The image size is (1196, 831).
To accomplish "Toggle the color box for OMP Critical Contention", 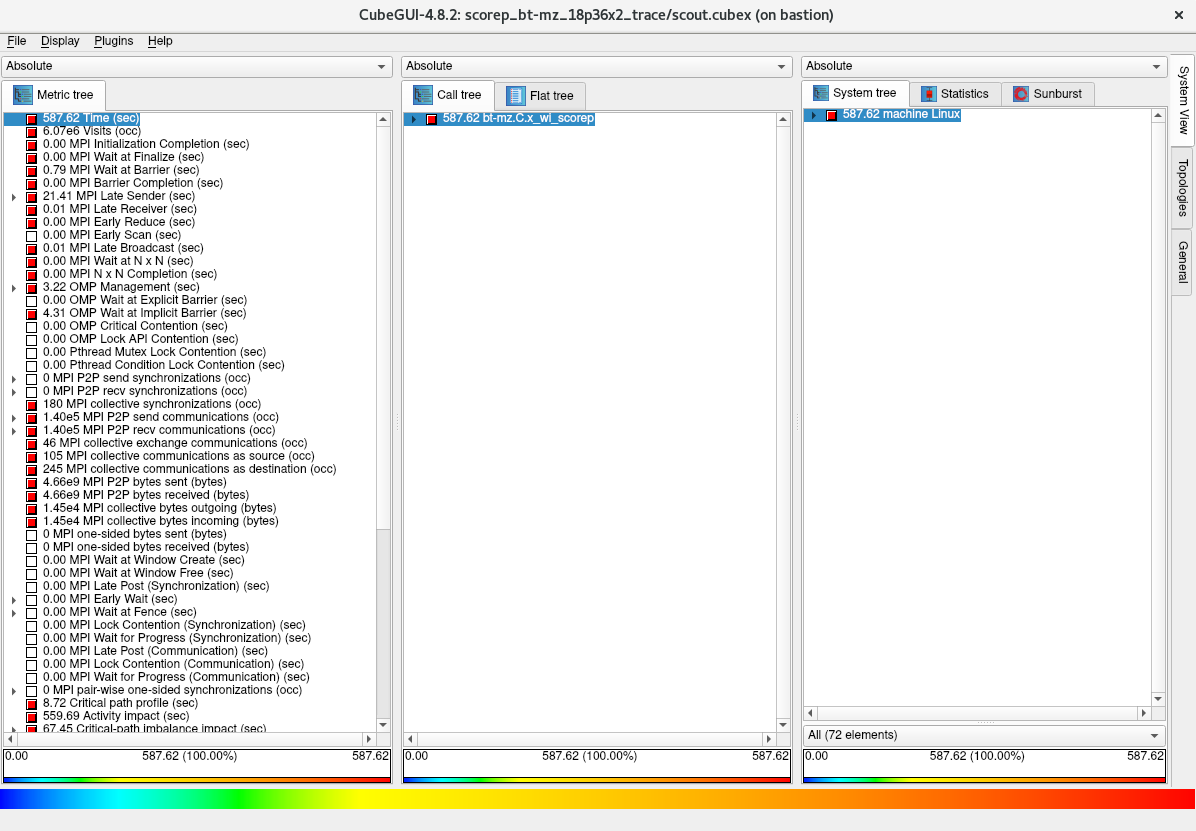I will [x=31, y=327].
